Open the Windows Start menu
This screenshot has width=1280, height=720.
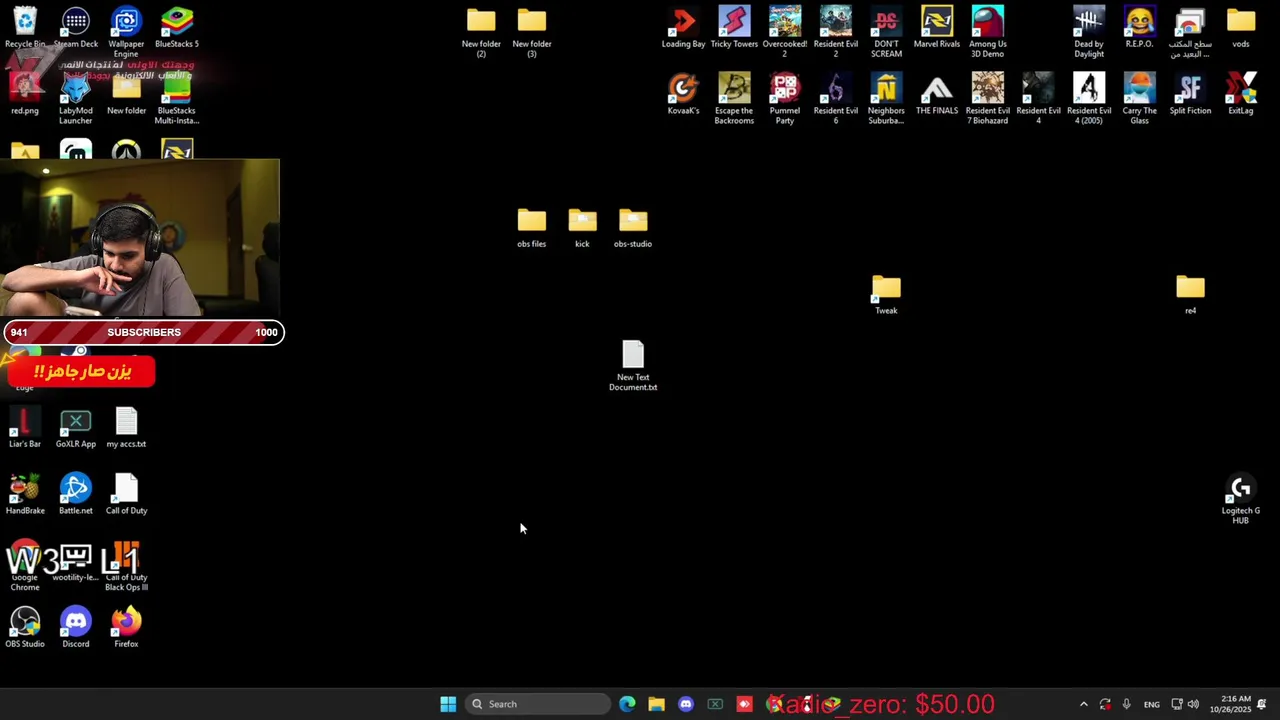coord(448,704)
